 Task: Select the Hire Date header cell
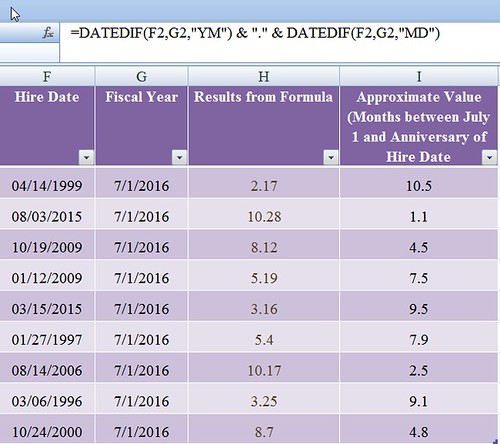(x=47, y=126)
